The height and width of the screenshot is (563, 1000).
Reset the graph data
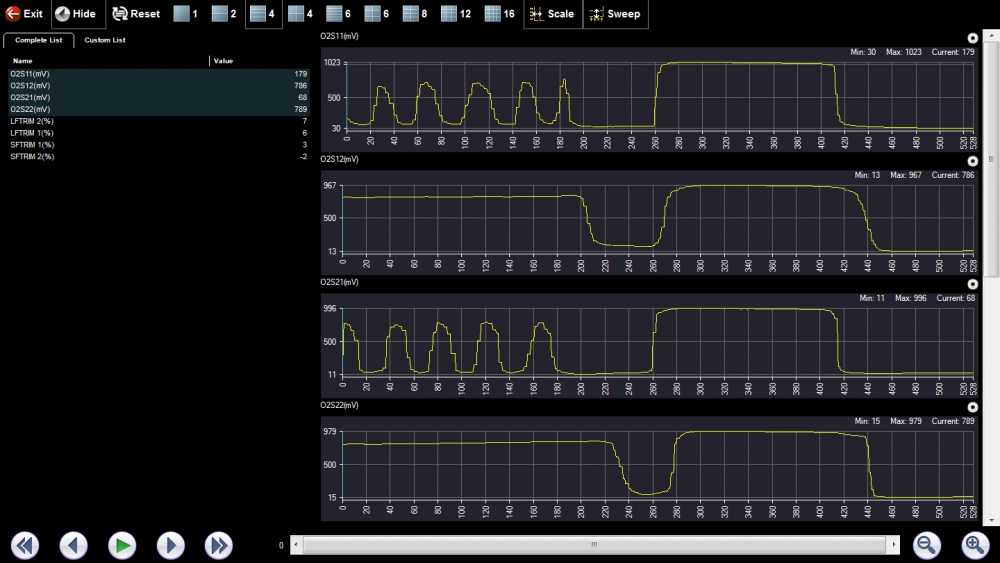coord(136,14)
